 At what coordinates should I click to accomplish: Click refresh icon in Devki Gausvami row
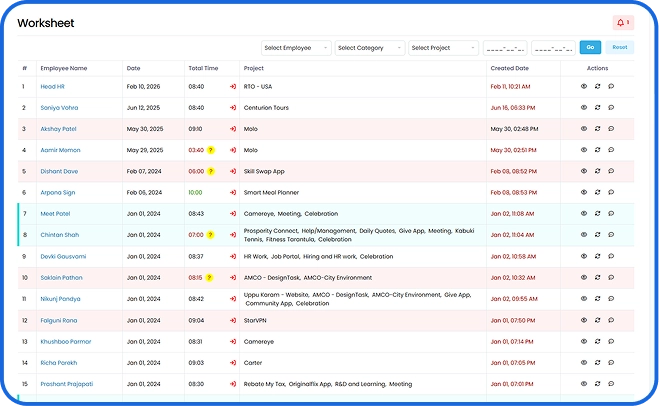pos(597,256)
